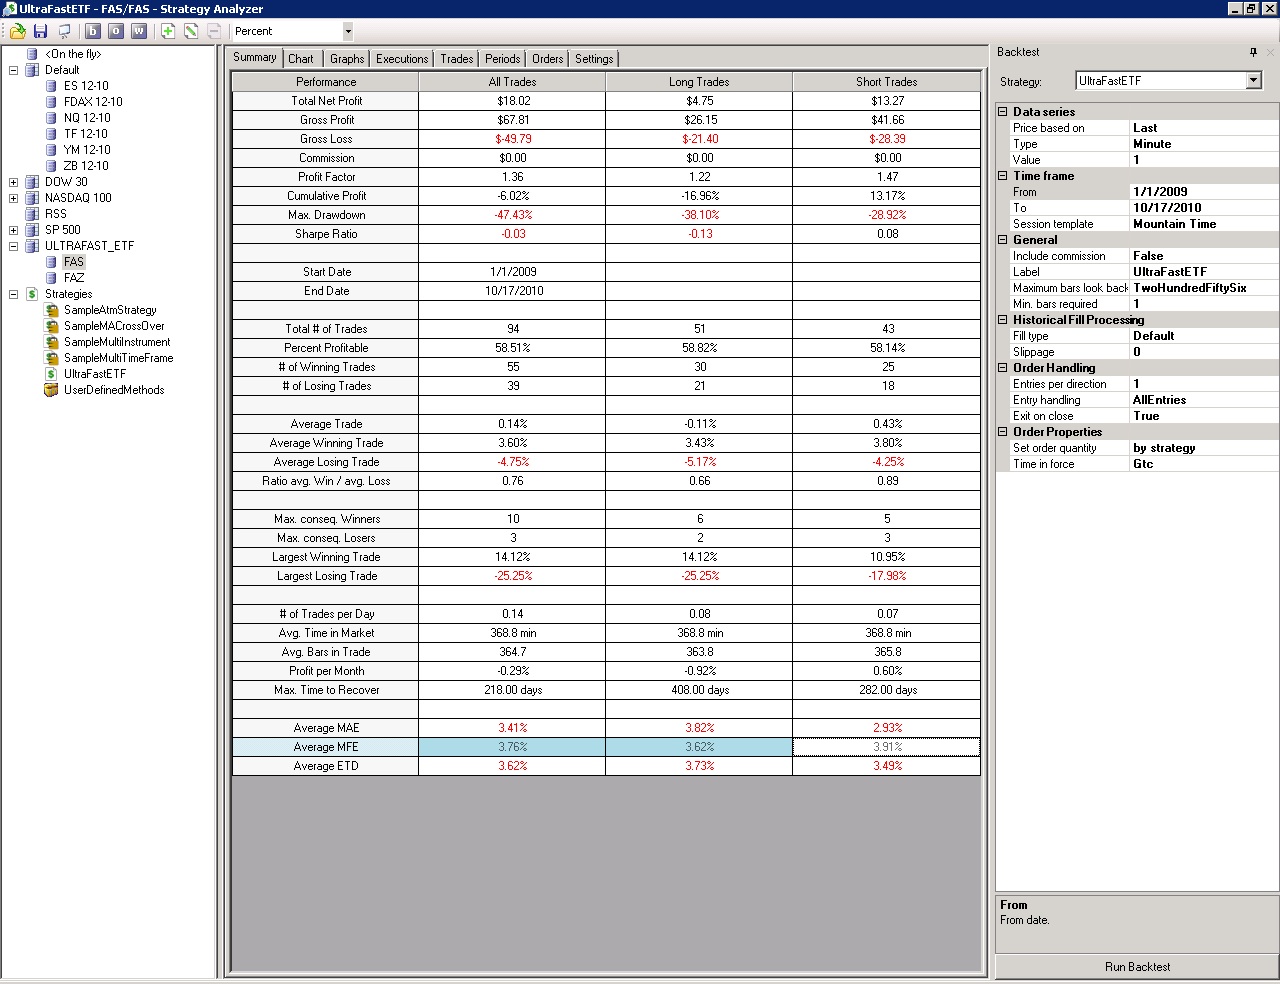Open the Strategy selector dropdown arrow
Screen dimensions: 1280x984
[1254, 81]
